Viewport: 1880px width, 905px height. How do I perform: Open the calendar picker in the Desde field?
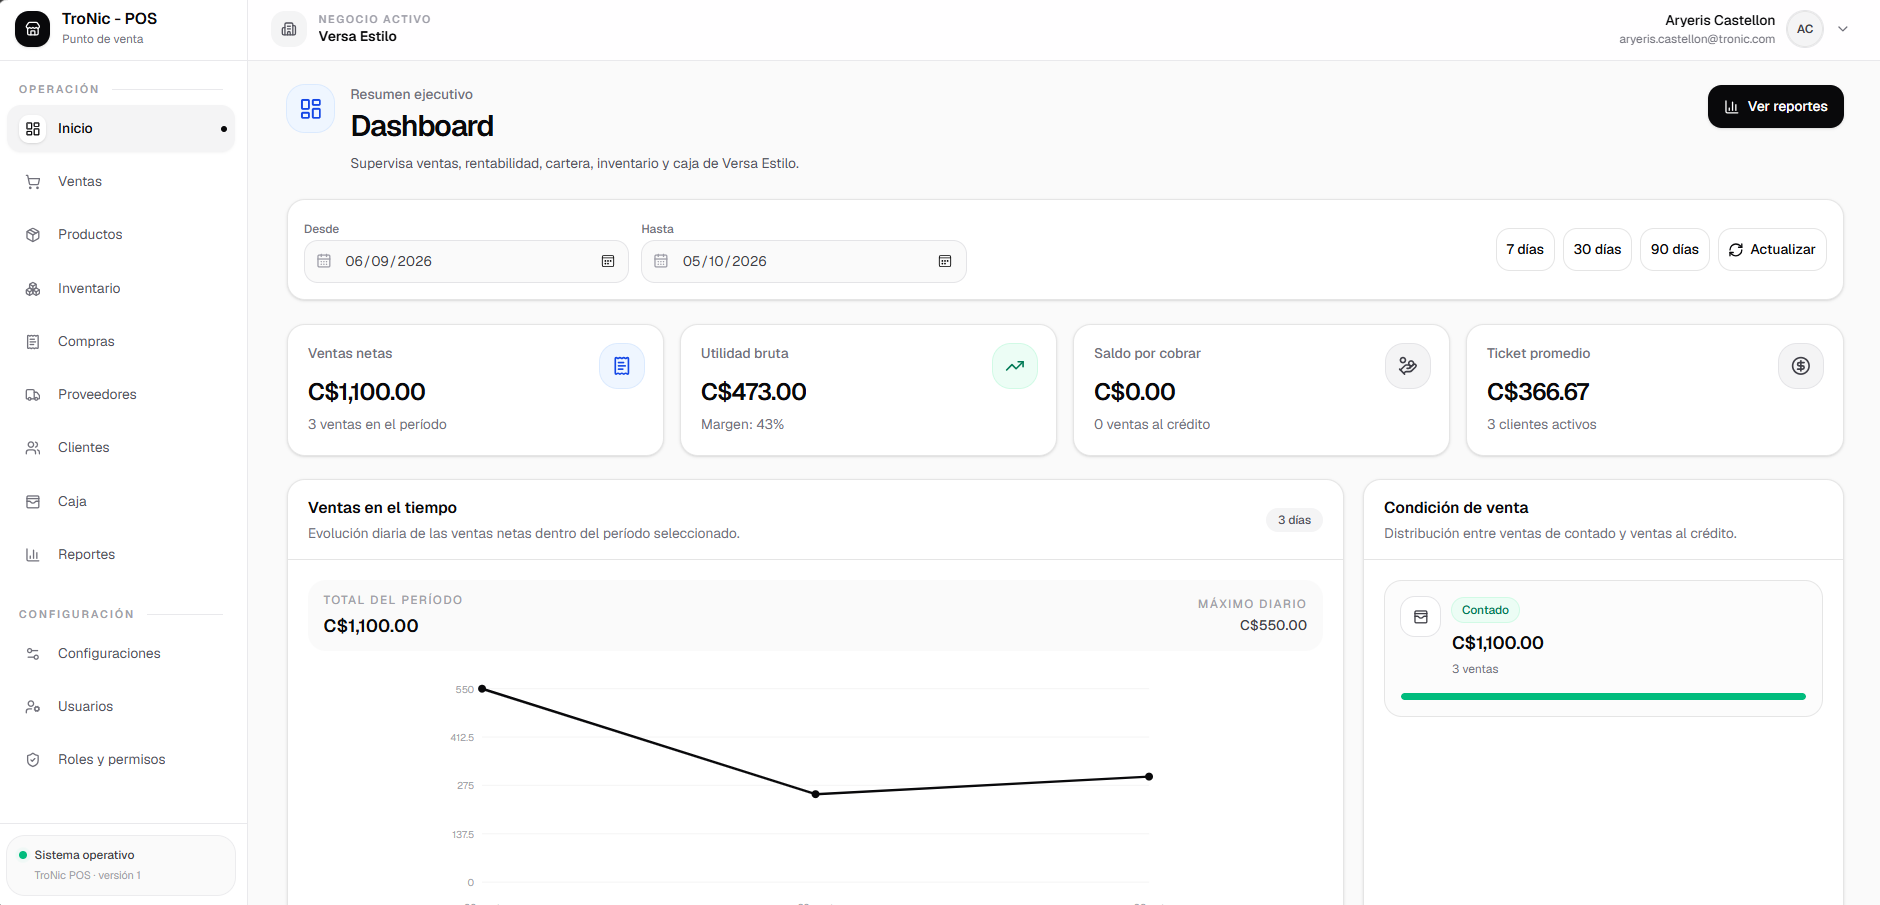click(608, 261)
